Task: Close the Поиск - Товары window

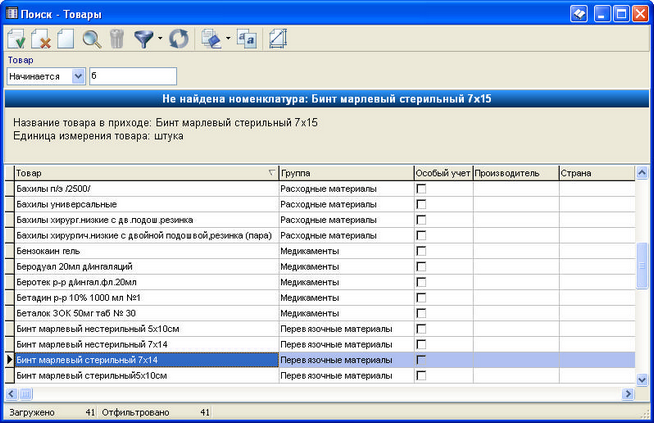Action: 640,14
